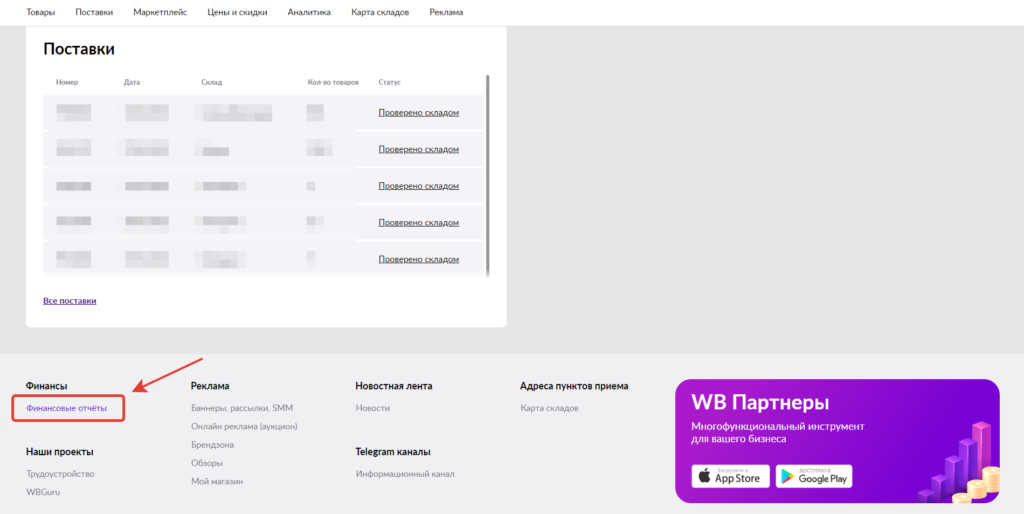Open the Аналитика menu

tap(309, 12)
